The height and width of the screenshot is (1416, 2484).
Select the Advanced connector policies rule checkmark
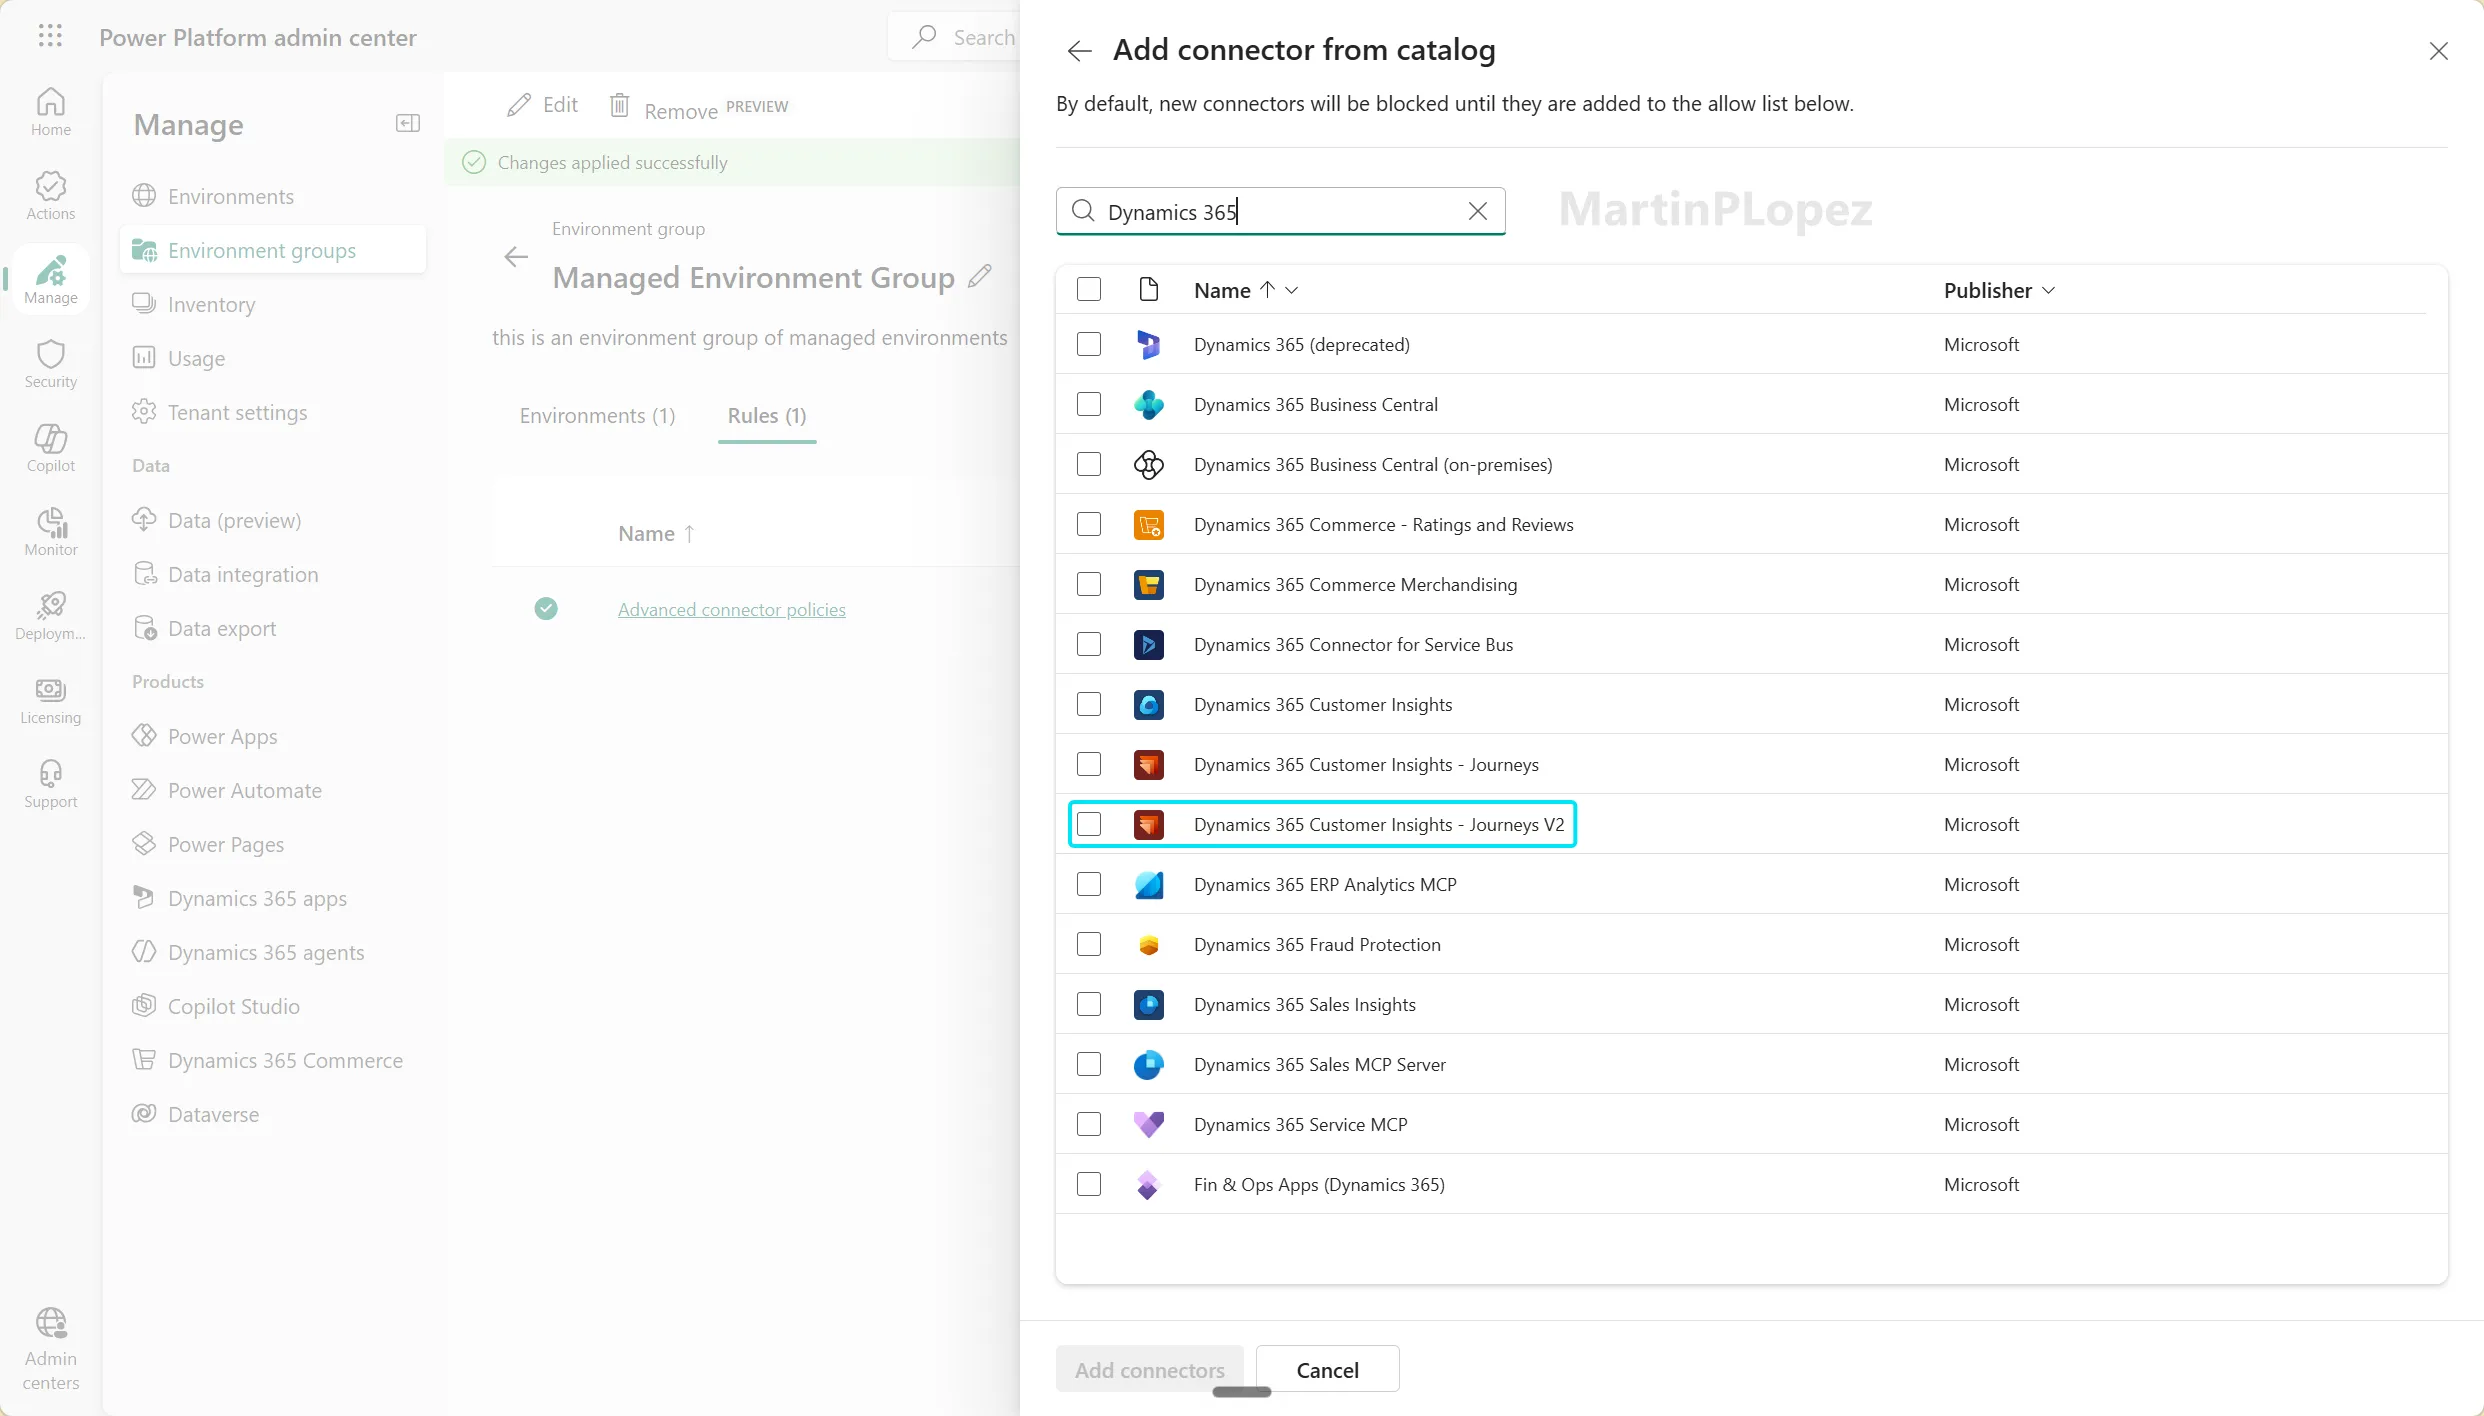[546, 608]
